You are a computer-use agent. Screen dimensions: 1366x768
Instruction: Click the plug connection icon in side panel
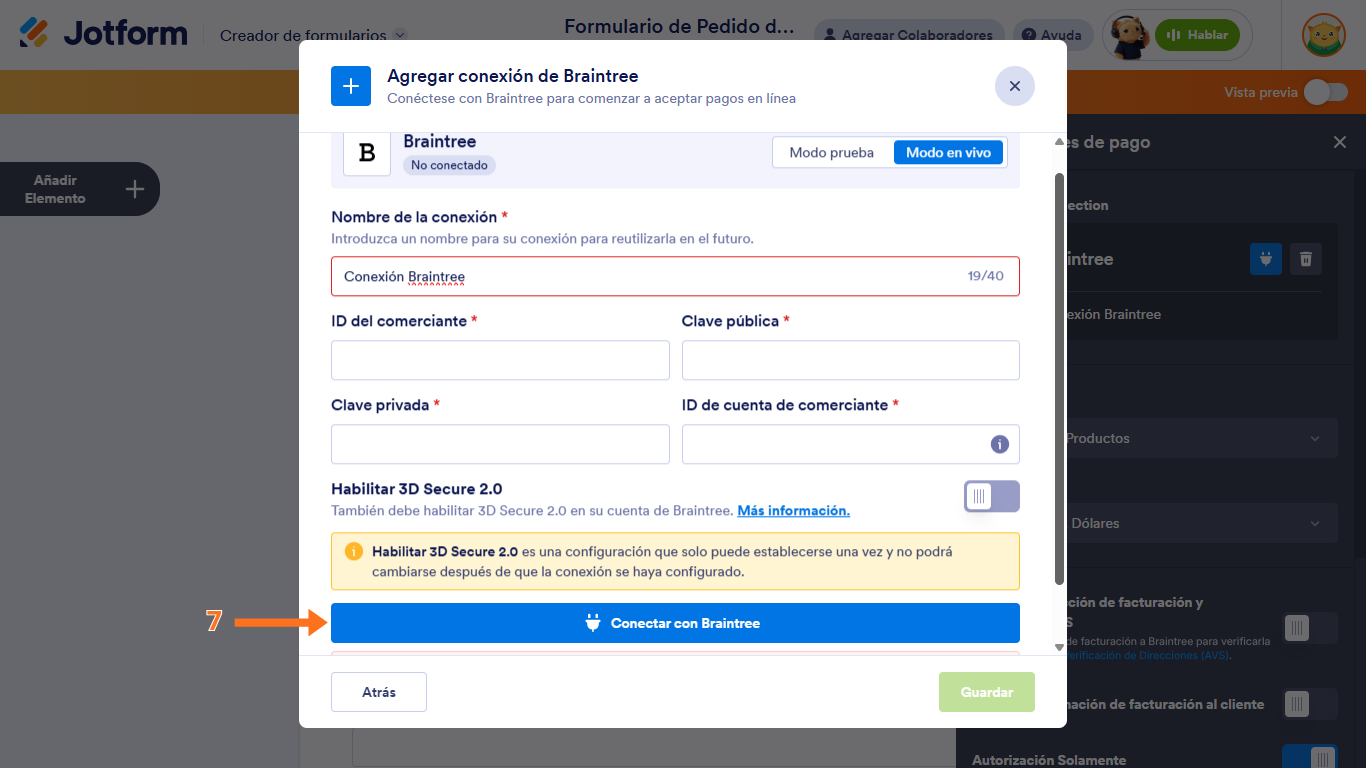click(x=1266, y=259)
